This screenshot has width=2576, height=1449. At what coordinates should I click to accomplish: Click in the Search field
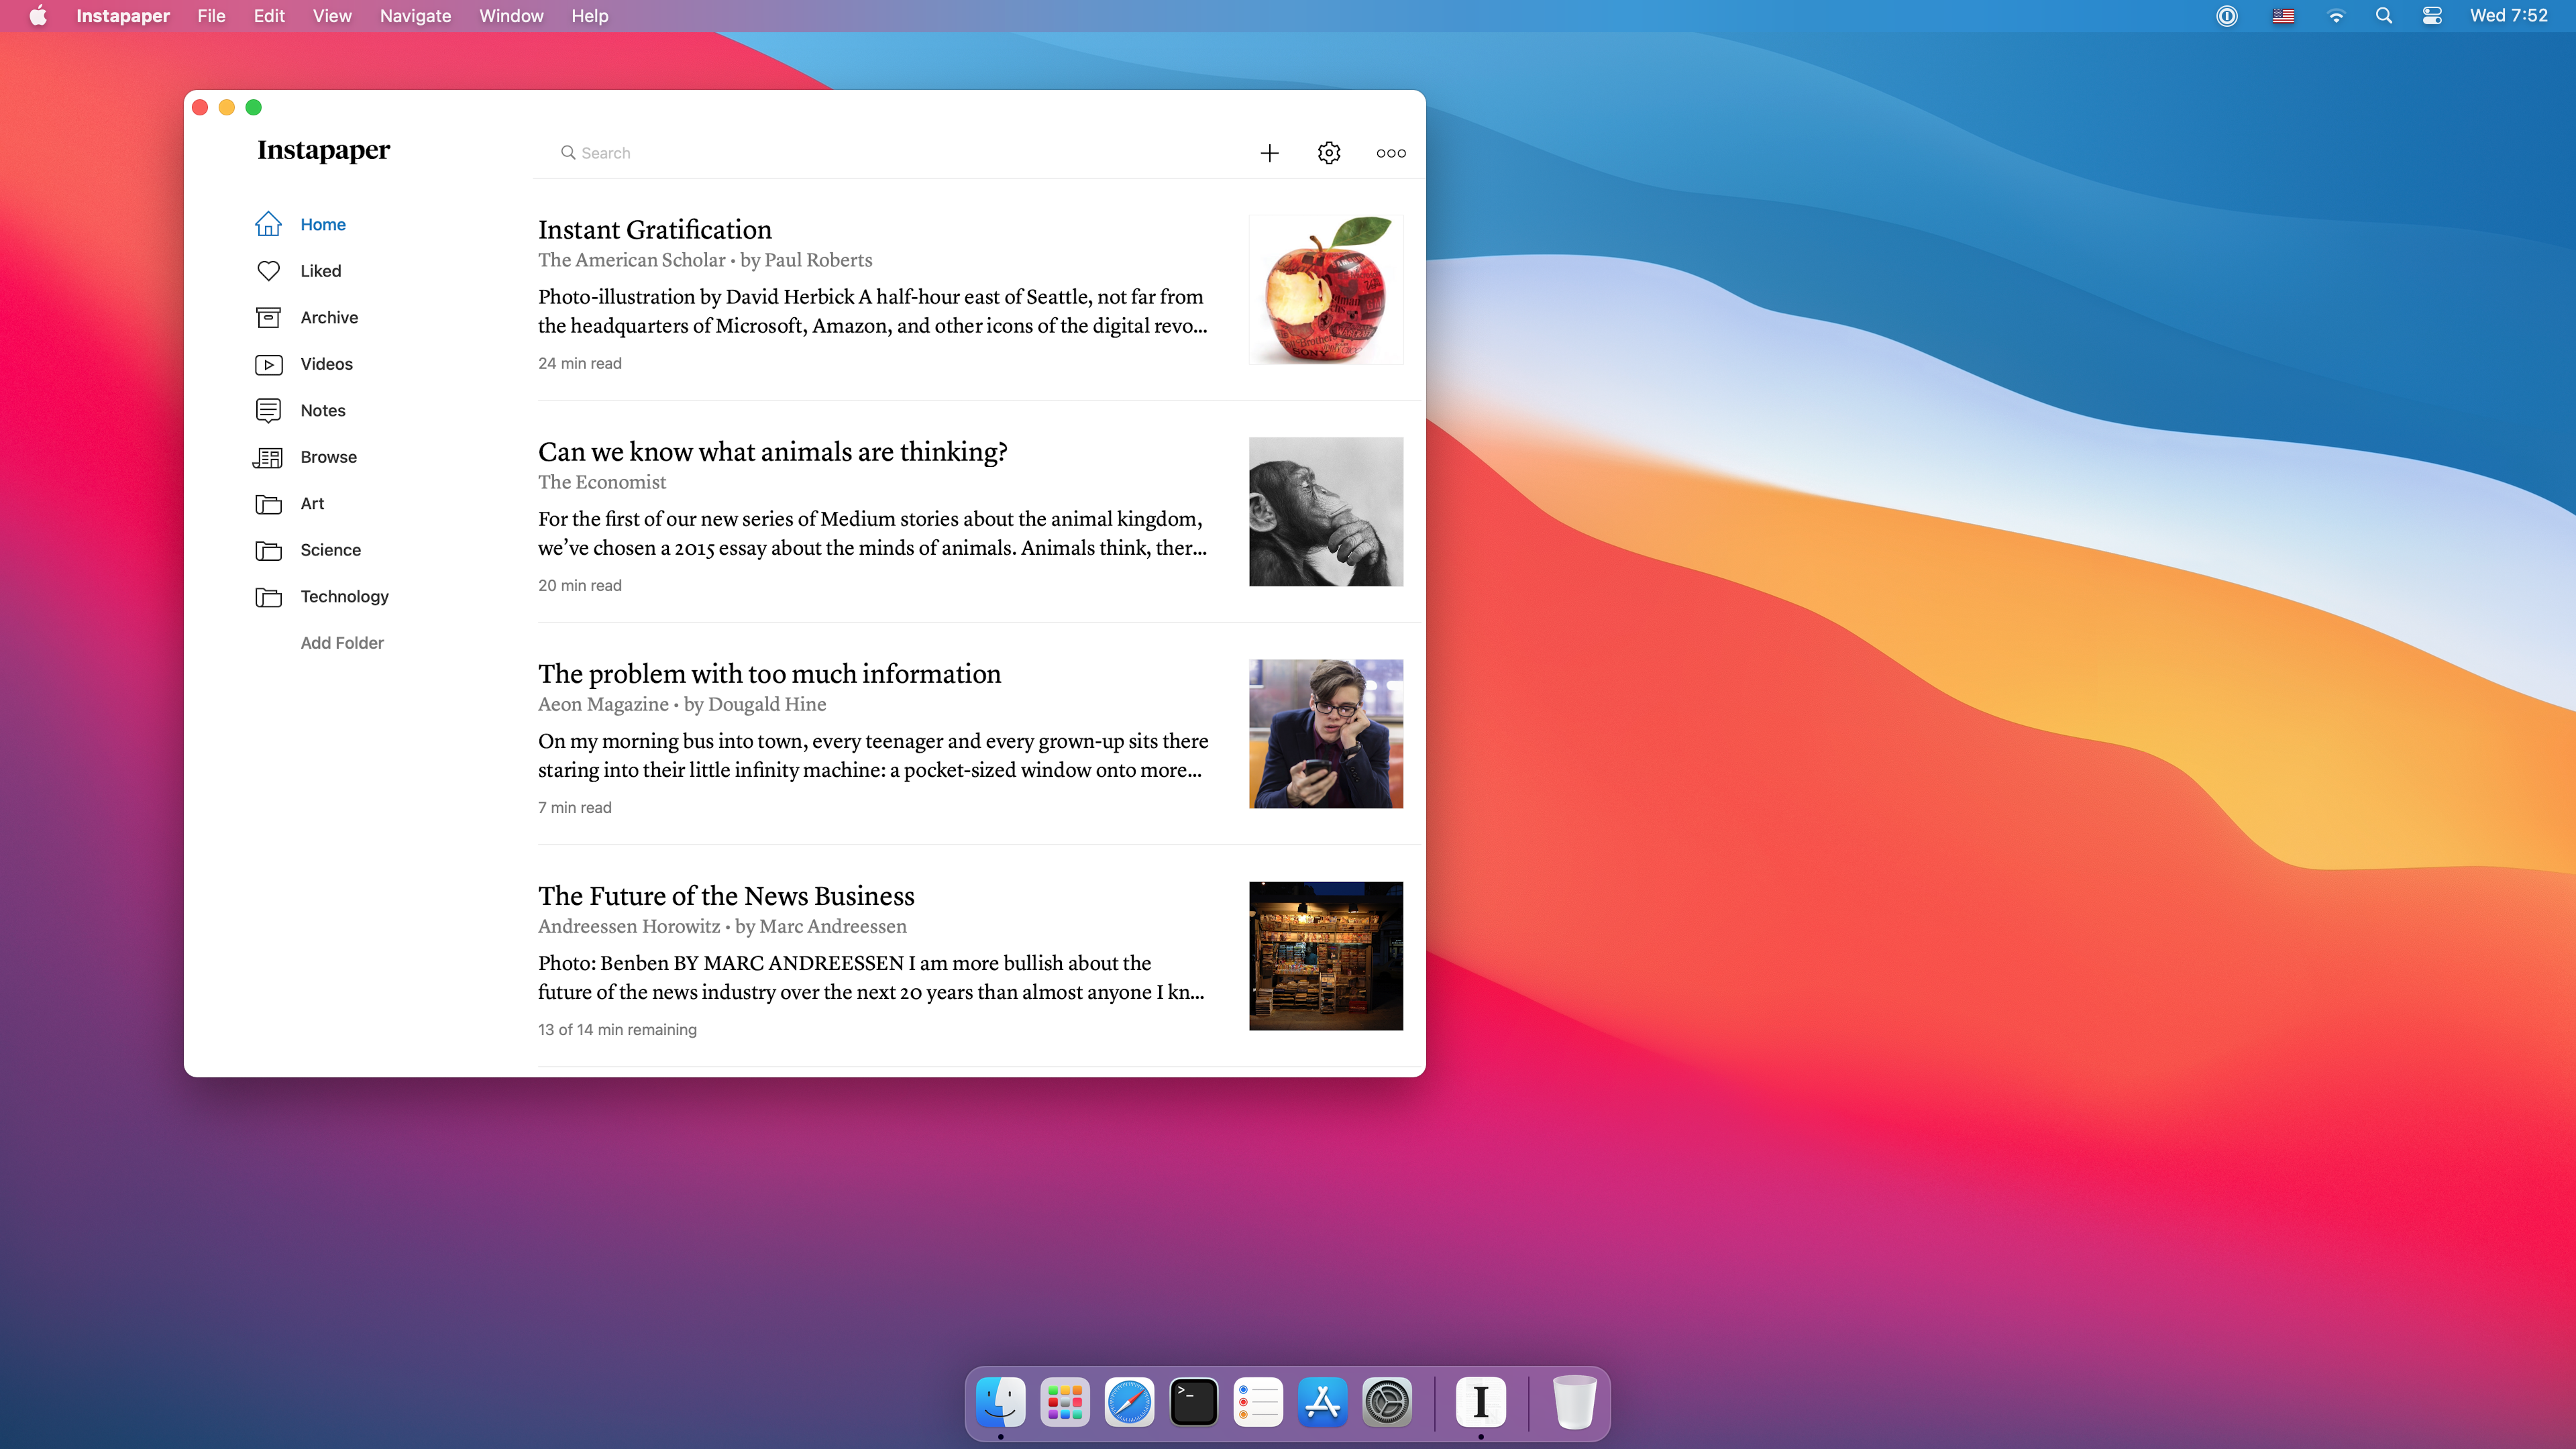pos(880,153)
